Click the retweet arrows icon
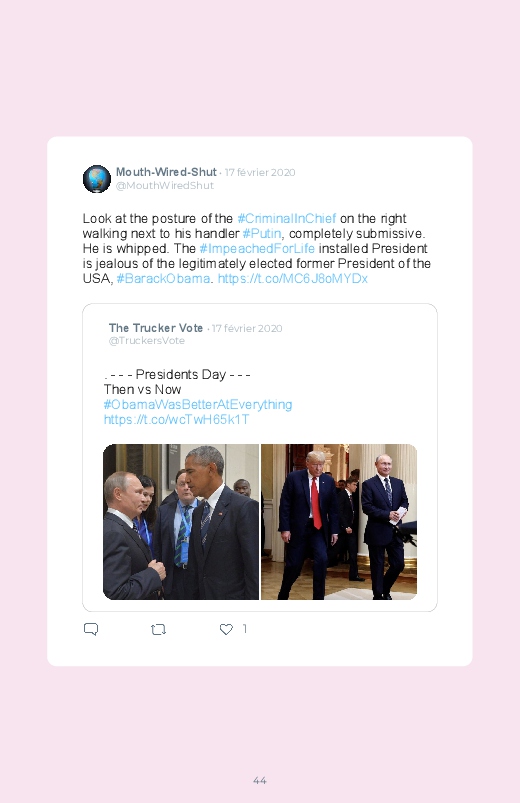520x803 pixels. 158,629
